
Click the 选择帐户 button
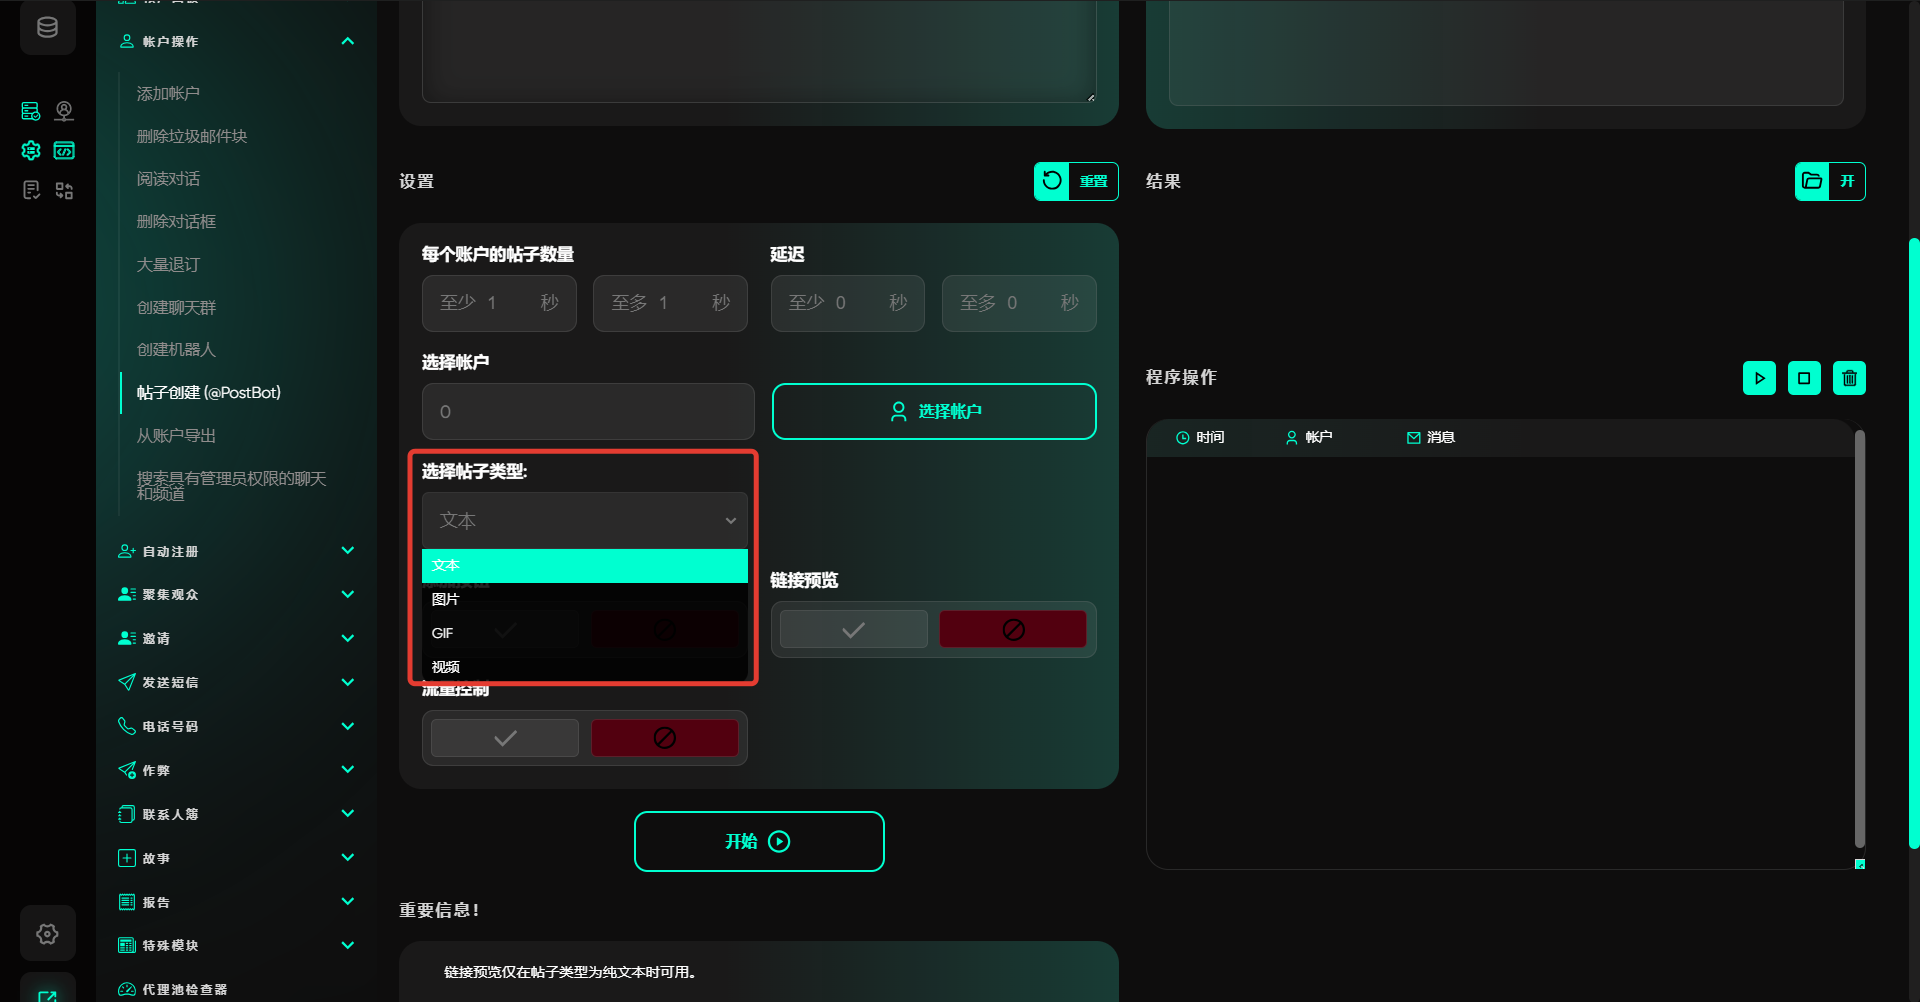(934, 411)
